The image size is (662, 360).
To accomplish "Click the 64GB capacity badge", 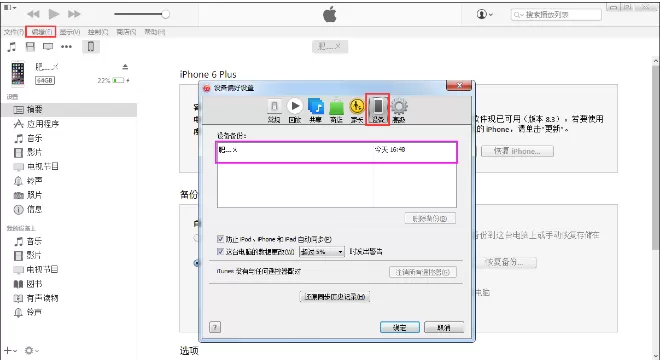I will click(45, 80).
